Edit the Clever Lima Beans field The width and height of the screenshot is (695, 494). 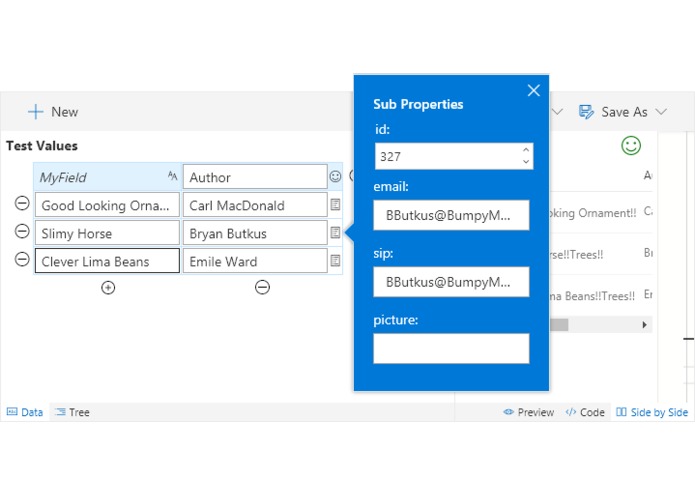[107, 261]
